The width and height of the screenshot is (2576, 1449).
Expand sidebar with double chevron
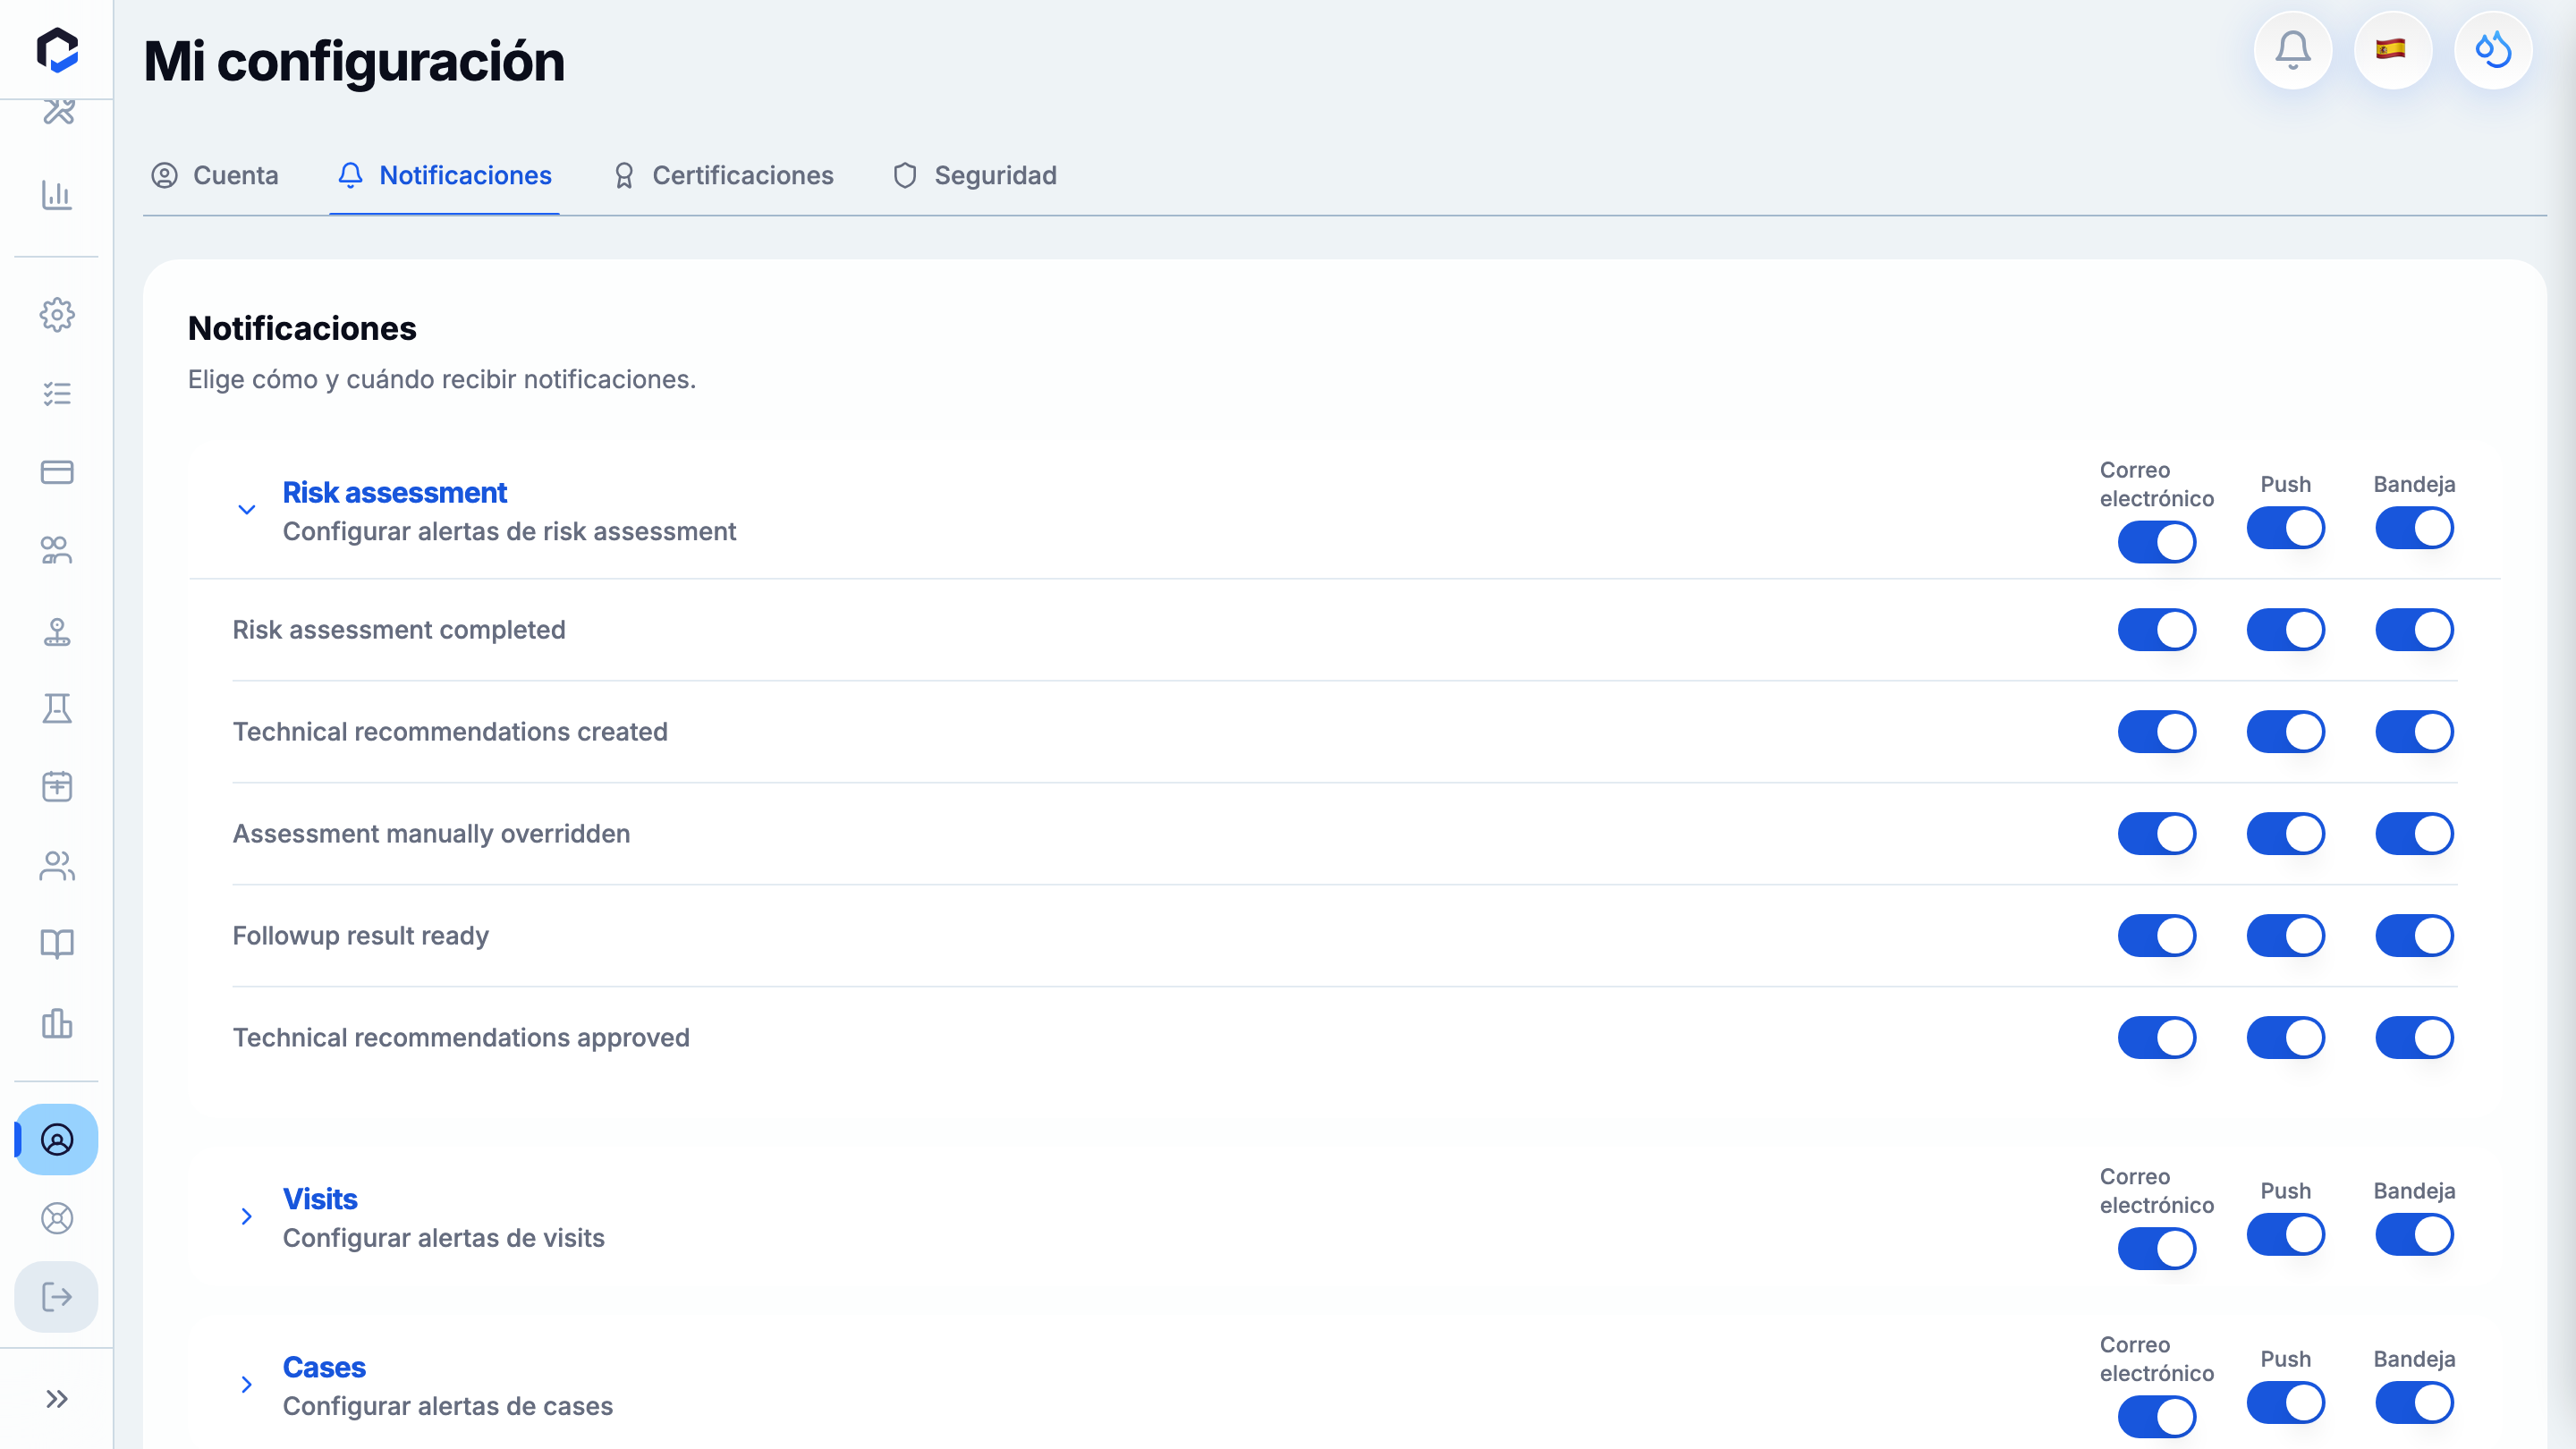[x=57, y=1399]
